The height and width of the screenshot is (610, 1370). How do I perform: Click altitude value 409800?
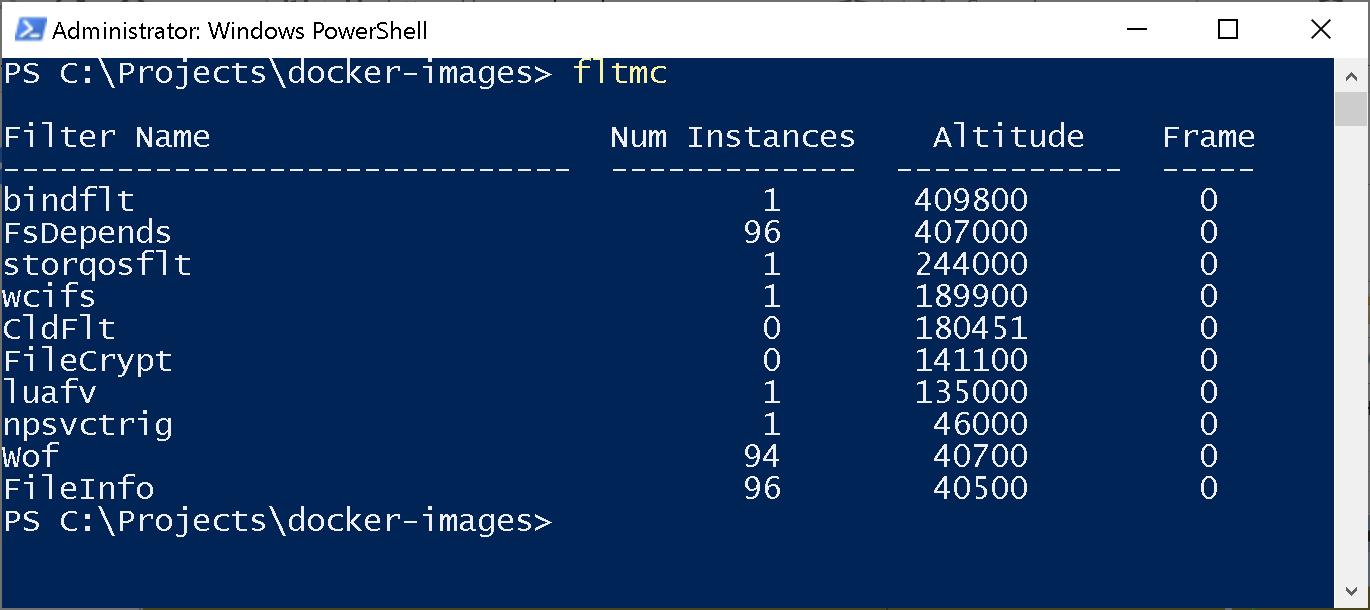(x=970, y=201)
